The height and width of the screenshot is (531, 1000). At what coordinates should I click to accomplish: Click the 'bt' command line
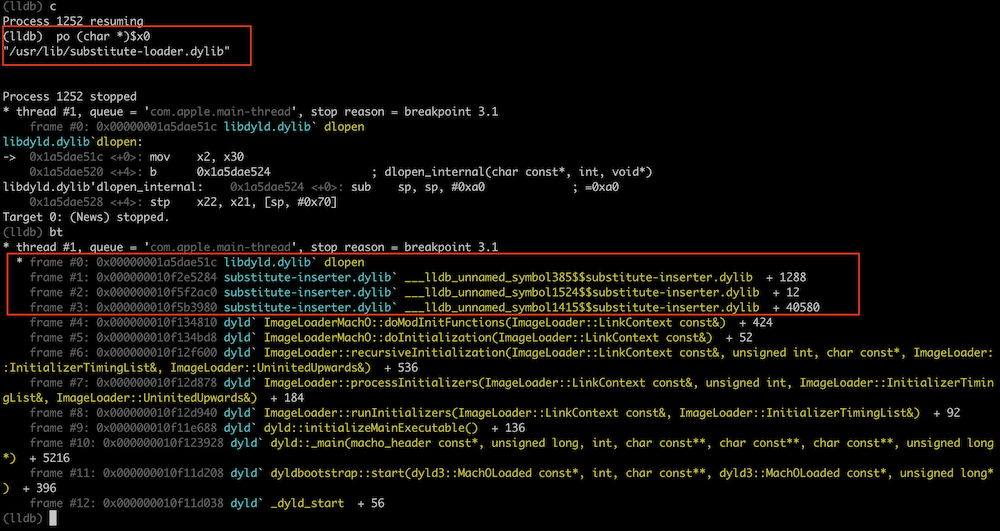point(33,233)
